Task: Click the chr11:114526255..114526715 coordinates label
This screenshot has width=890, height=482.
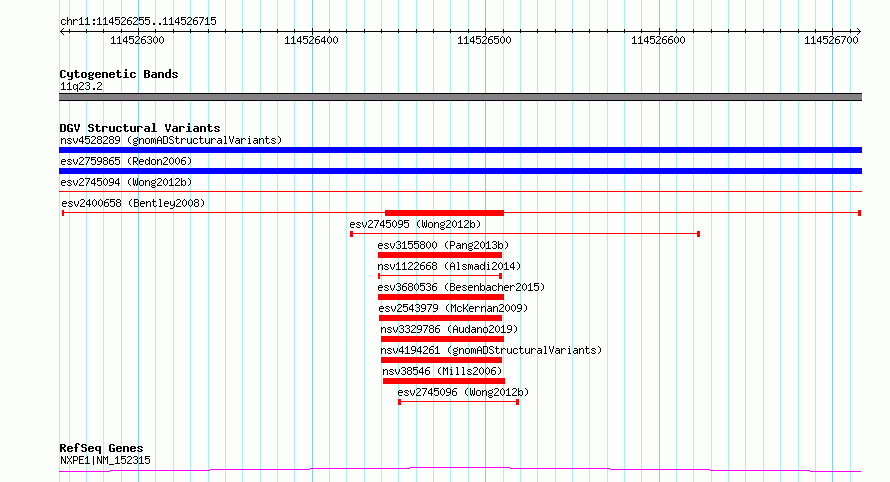Action: tap(138, 22)
